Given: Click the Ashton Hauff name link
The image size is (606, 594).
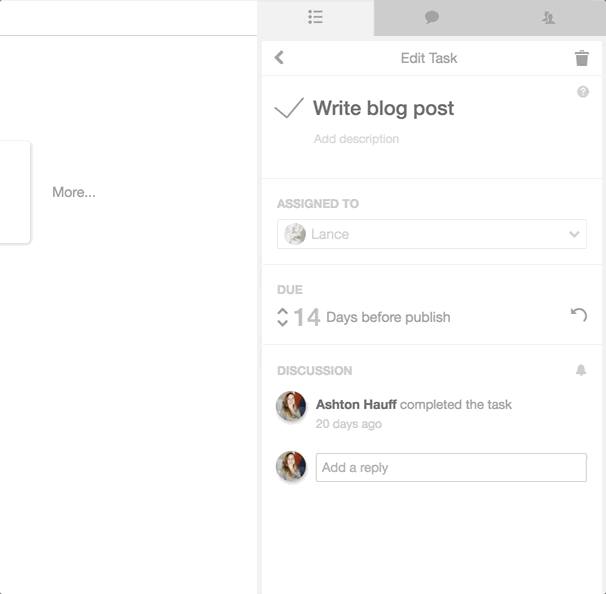Looking at the screenshot, I should [356, 404].
